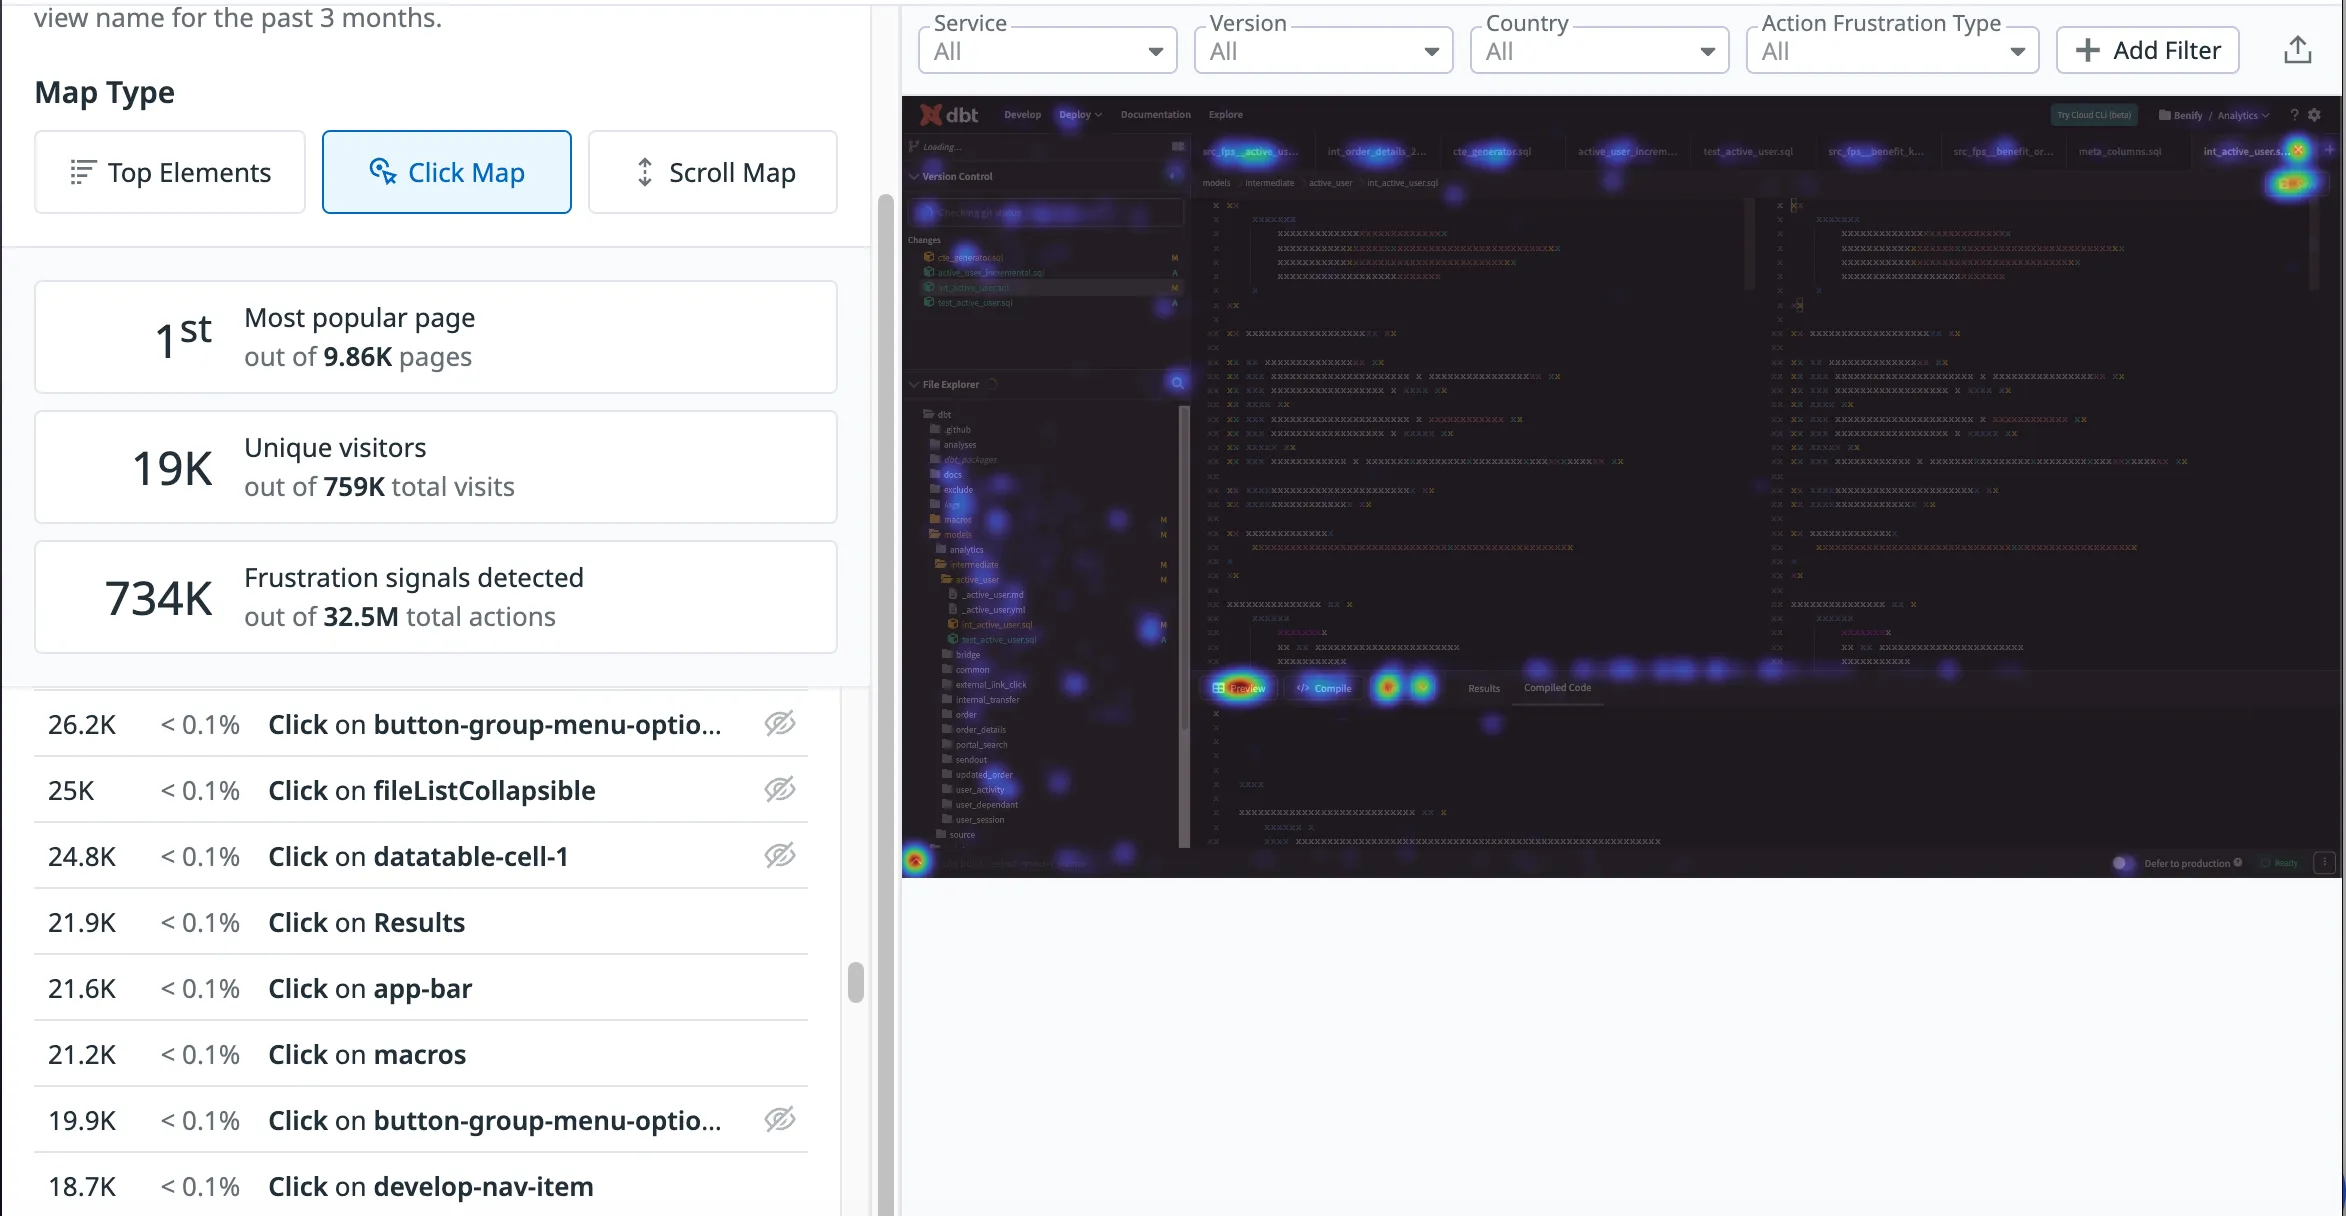Open the Benify / Analytics project dropdown
The width and height of the screenshot is (2346, 1216).
coord(2214,115)
